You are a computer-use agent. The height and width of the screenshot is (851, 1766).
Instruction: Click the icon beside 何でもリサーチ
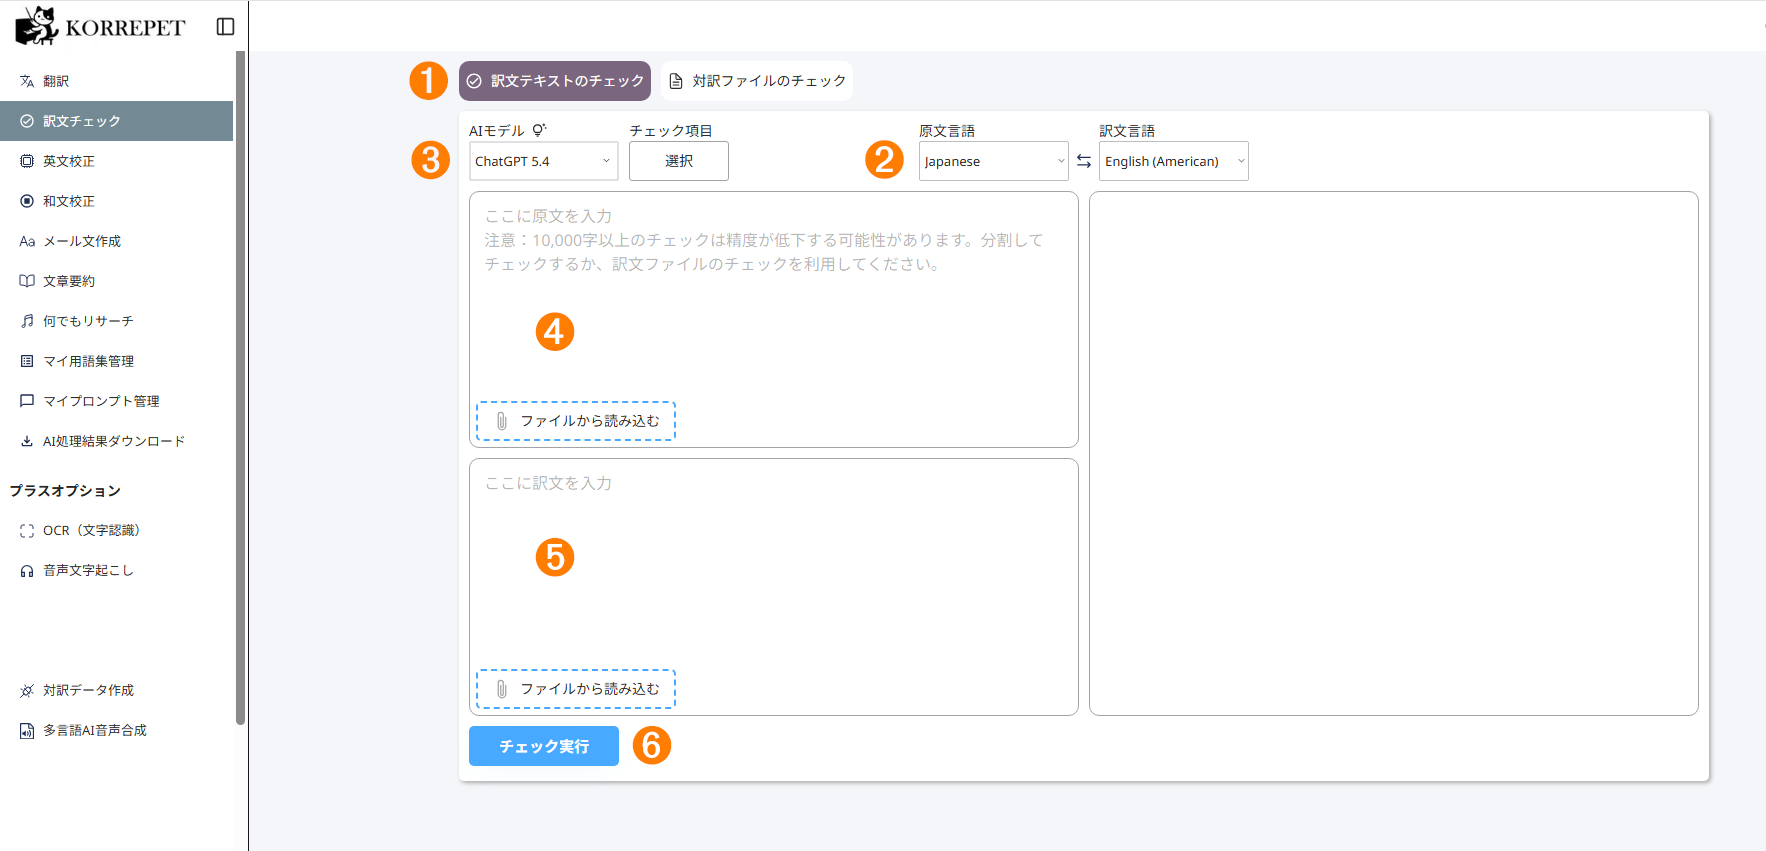tap(27, 321)
